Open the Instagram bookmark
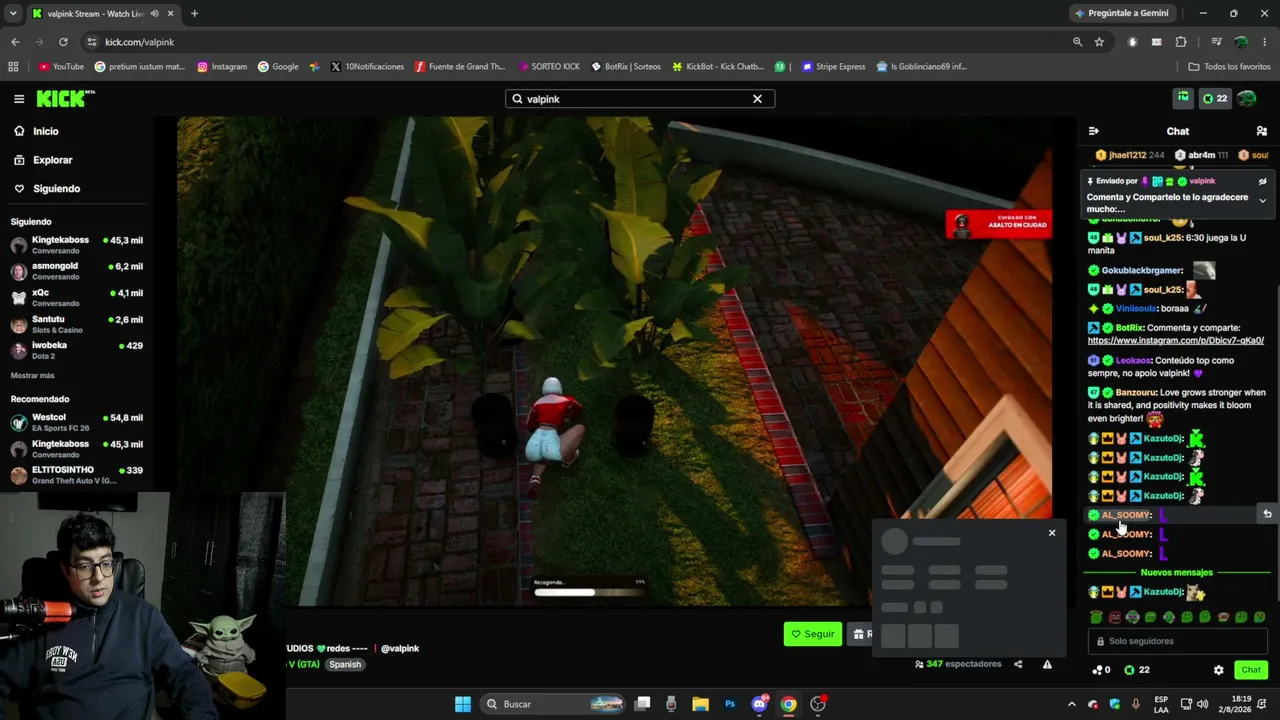 pyautogui.click(x=222, y=67)
